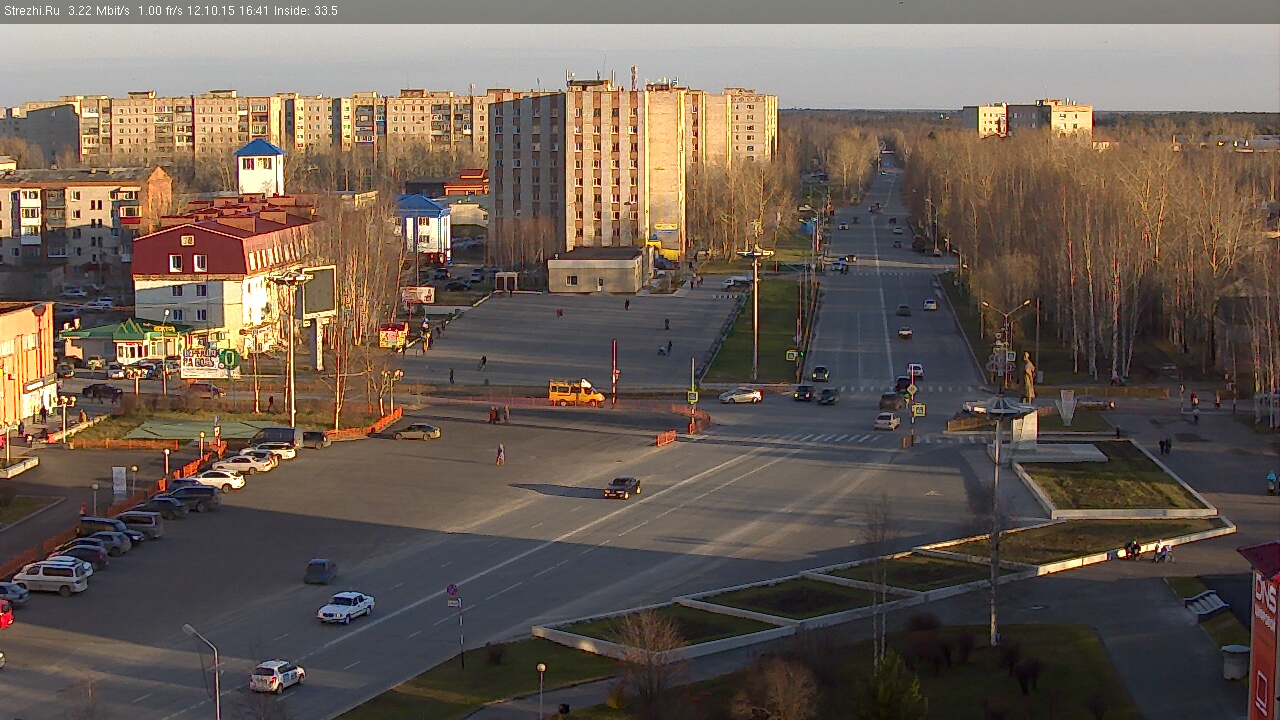Select the "3.22 Mbit/s" bitrate readout
This screenshot has height=720, width=1280.
(99, 11)
